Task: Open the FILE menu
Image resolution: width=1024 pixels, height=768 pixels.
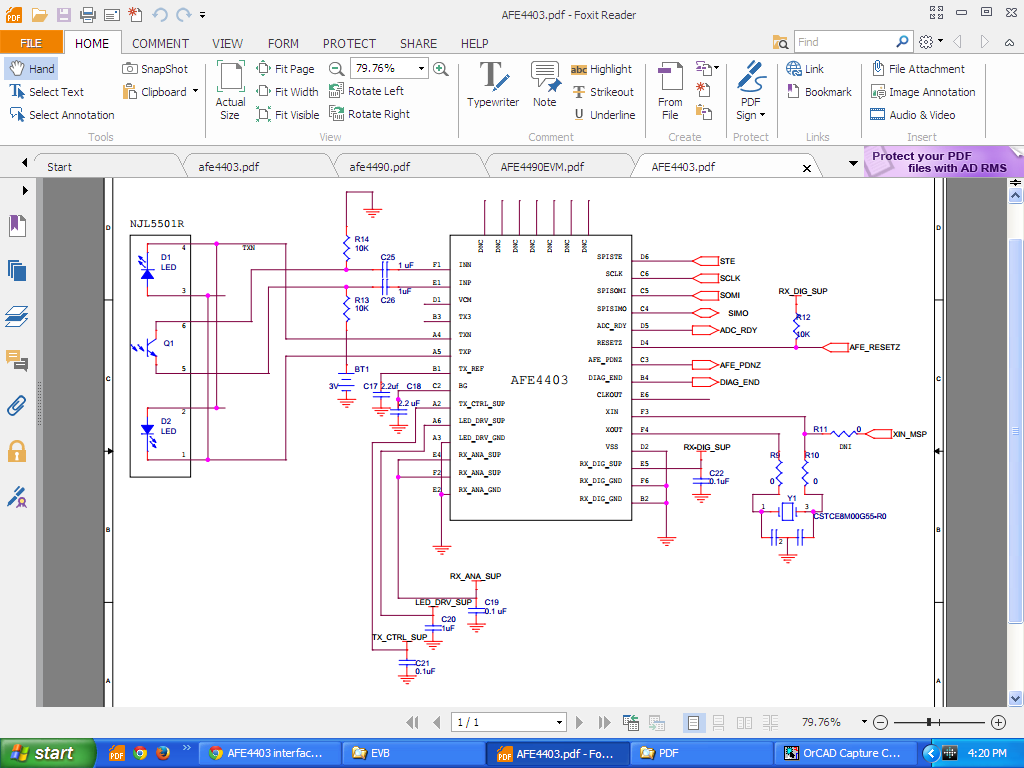Action: point(31,43)
